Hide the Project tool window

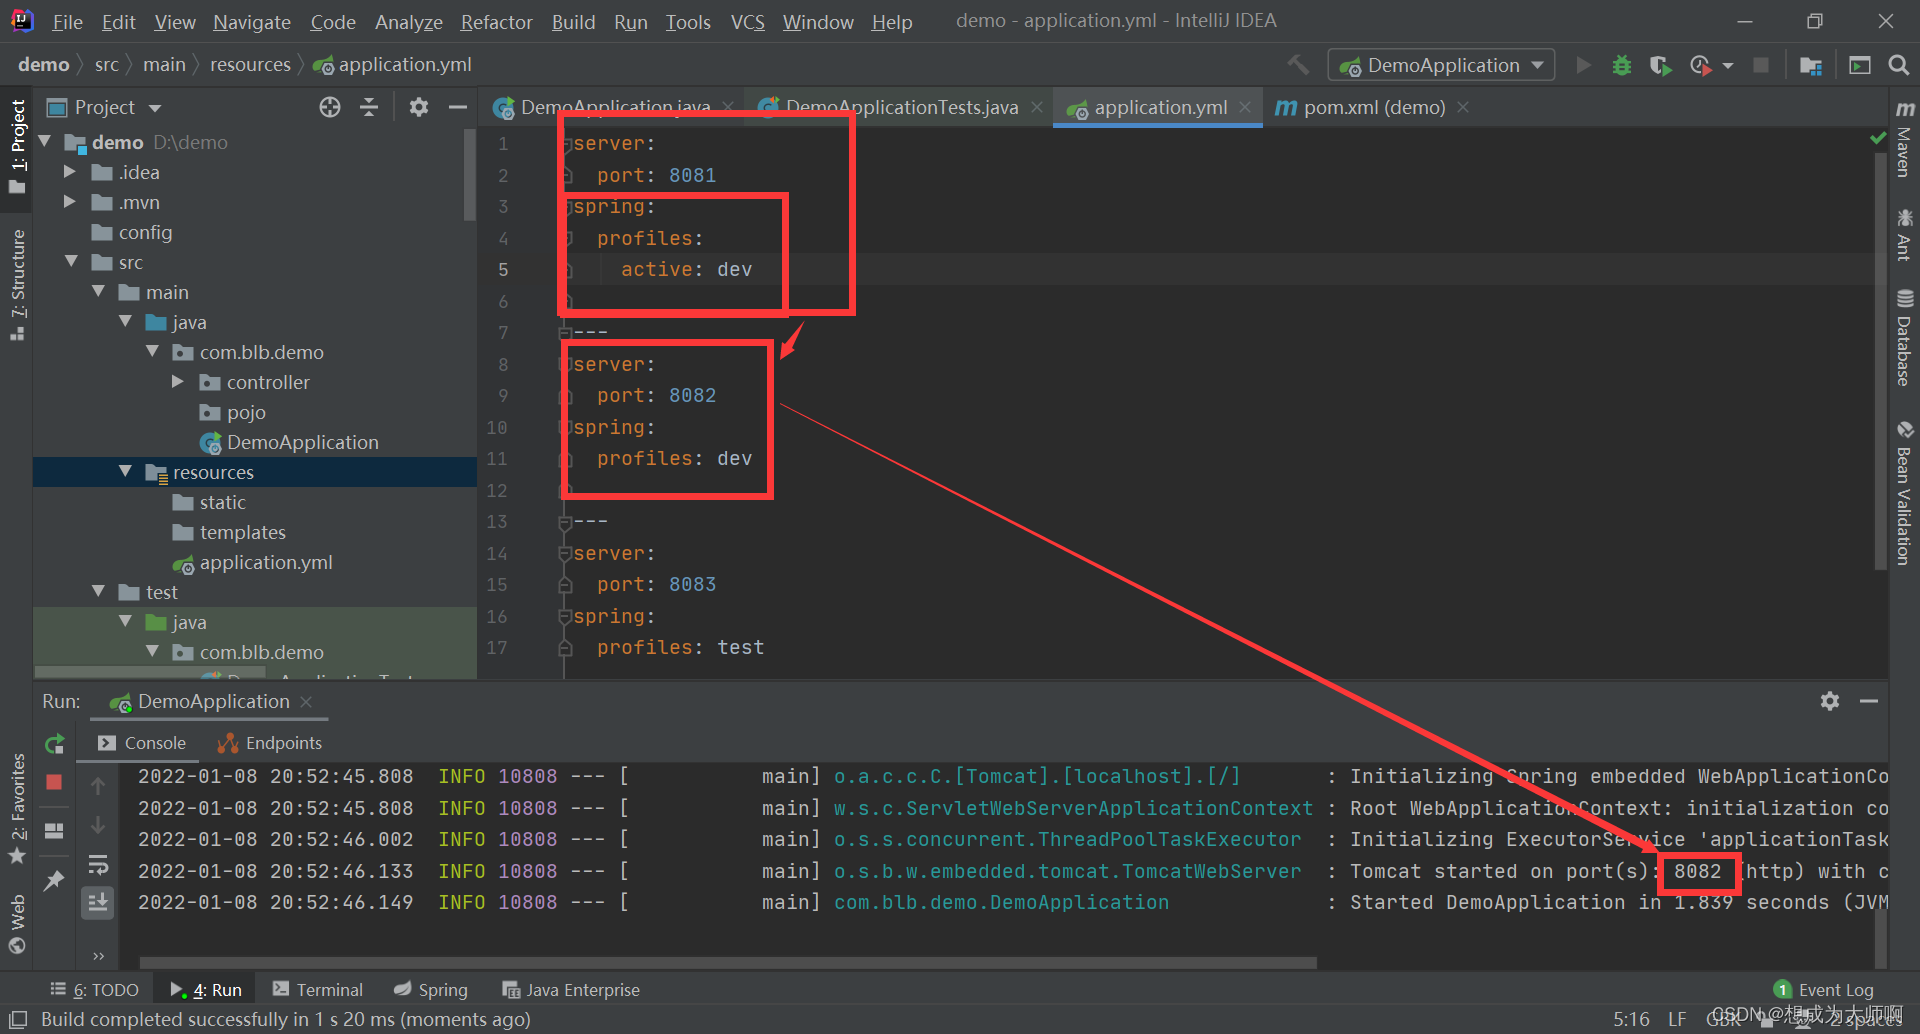[458, 107]
